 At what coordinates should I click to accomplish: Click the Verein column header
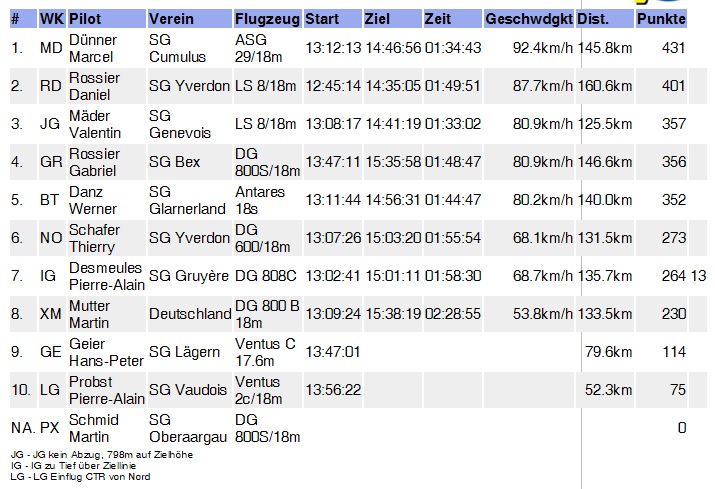point(190,19)
